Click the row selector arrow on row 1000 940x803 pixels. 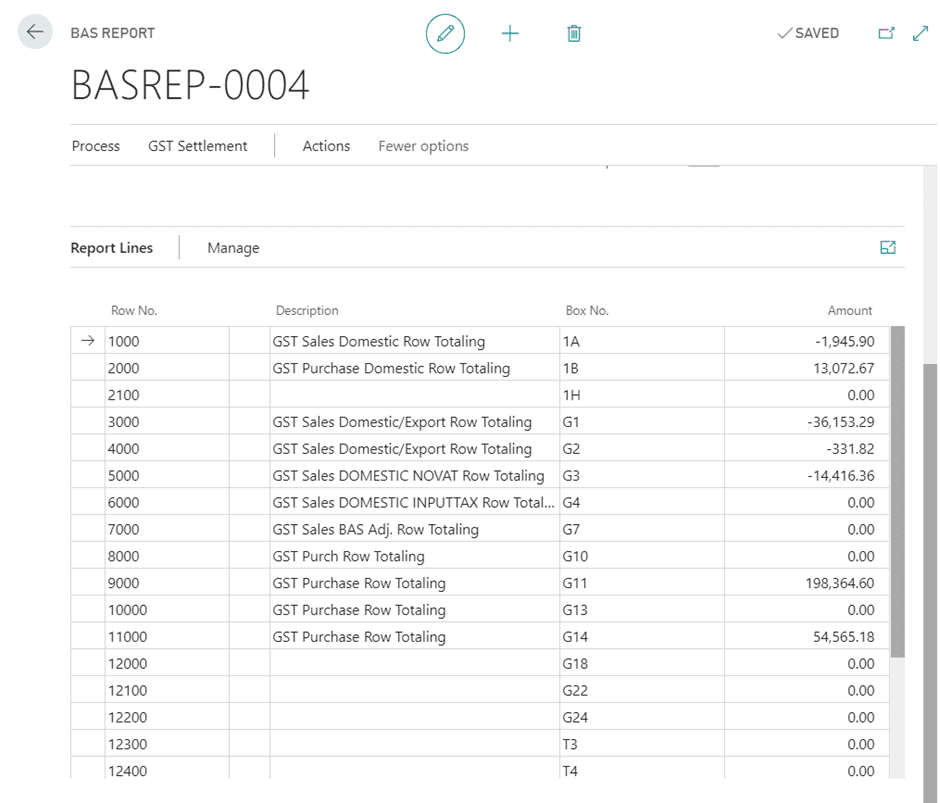click(86, 340)
